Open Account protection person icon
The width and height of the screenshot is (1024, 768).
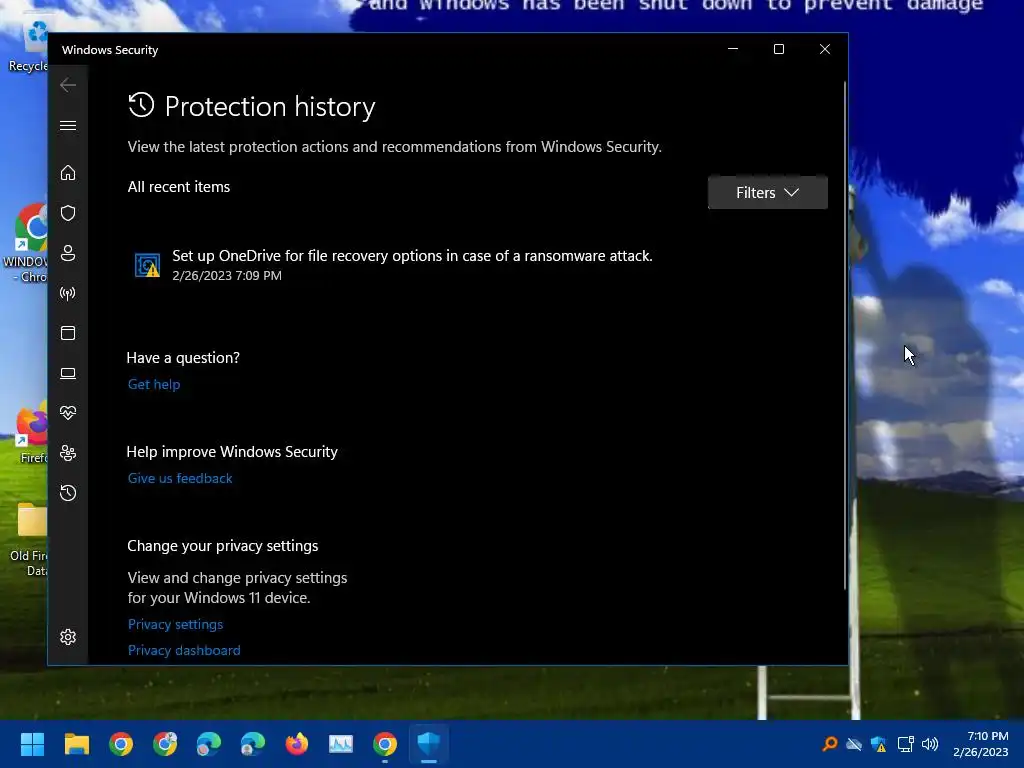pyautogui.click(x=68, y=253)
